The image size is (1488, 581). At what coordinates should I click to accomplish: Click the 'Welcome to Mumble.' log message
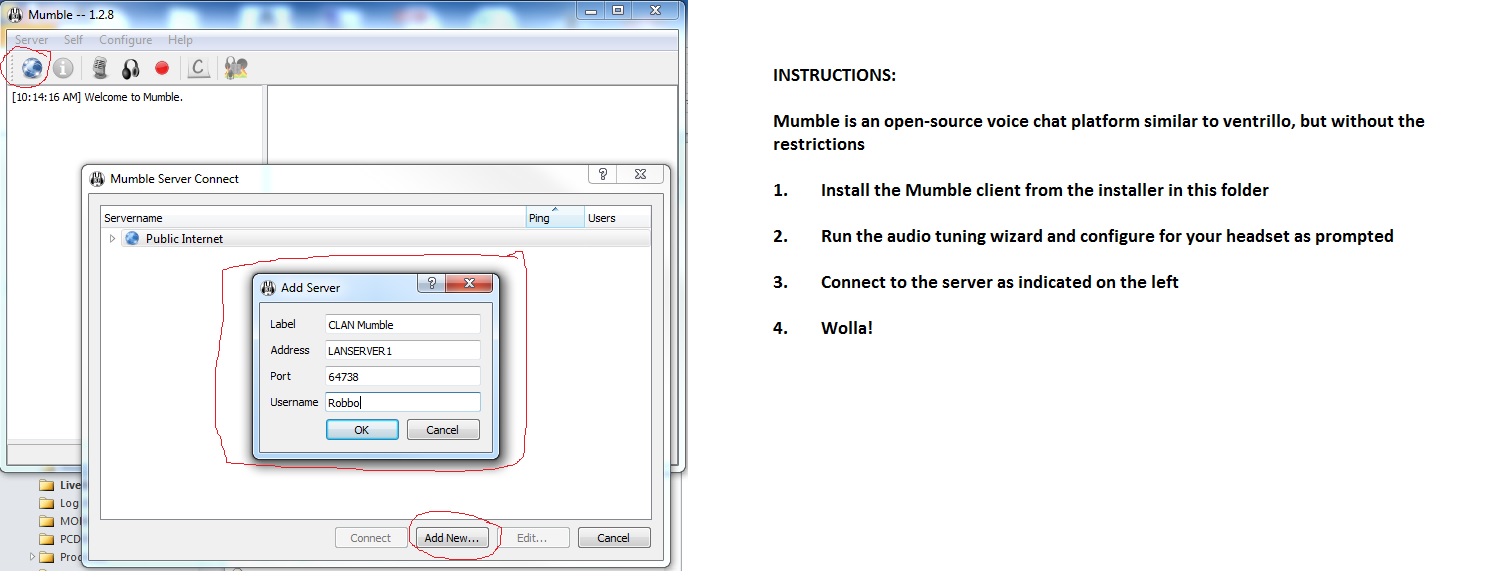(133, 98)
